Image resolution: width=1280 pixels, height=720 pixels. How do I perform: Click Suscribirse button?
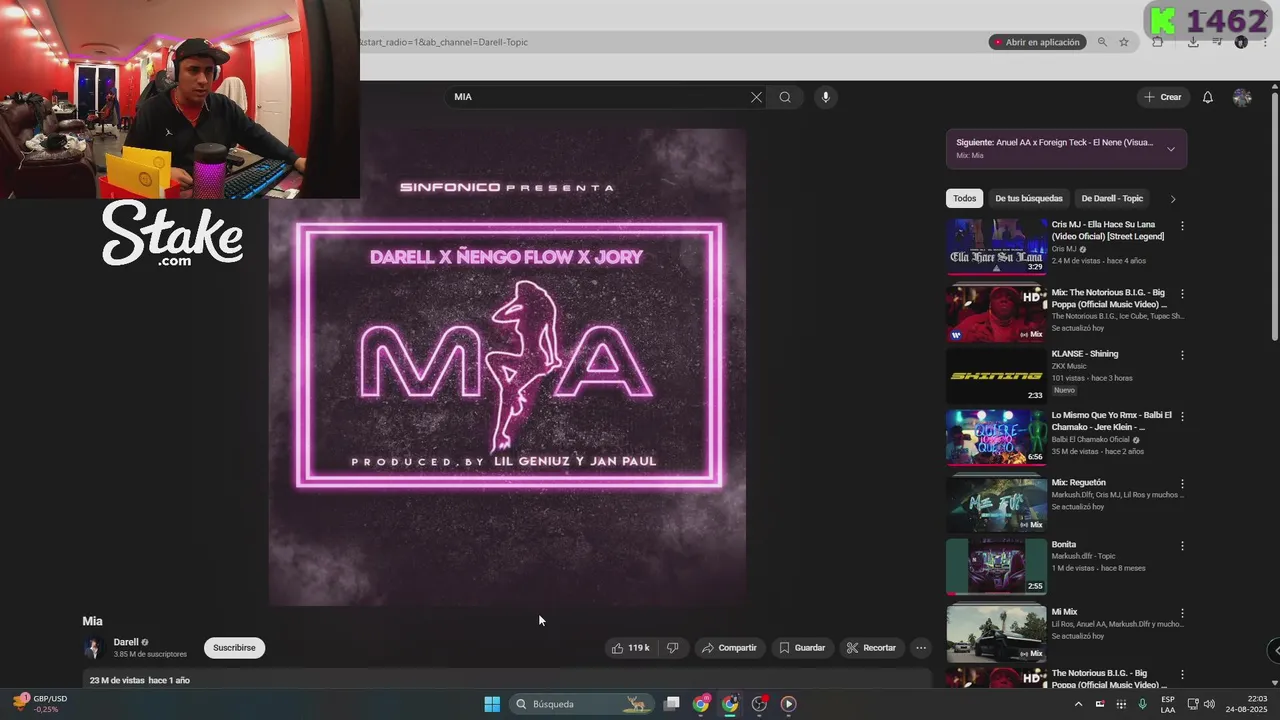point(234,648)
